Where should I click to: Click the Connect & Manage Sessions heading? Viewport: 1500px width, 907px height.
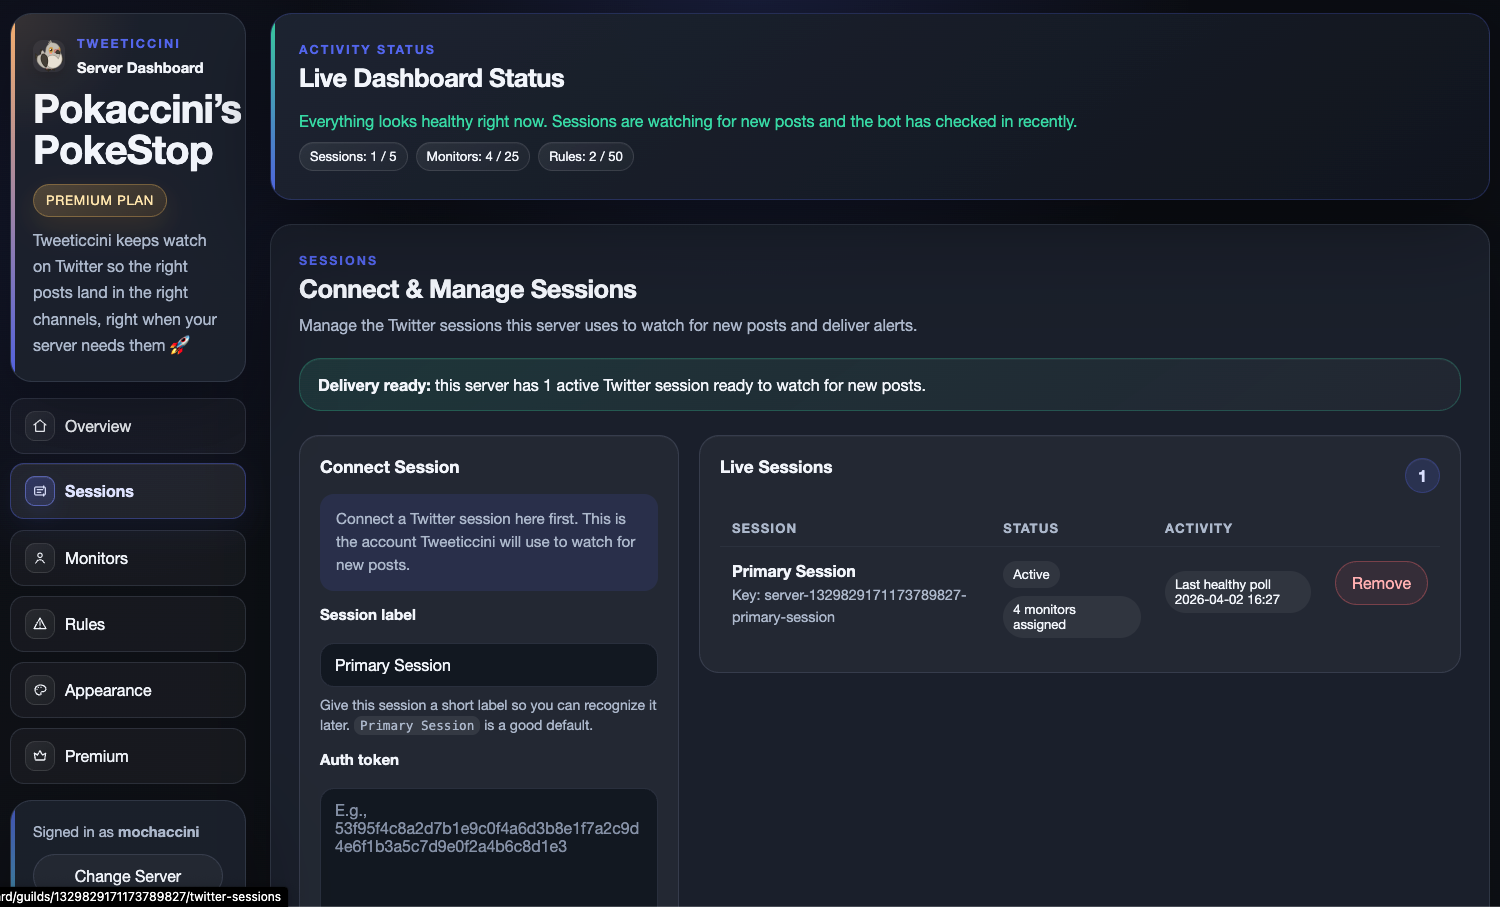tap(468, 289)
